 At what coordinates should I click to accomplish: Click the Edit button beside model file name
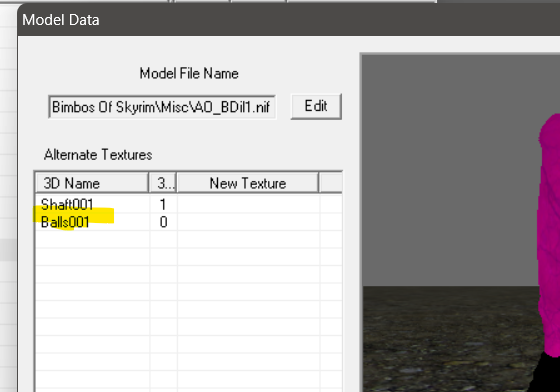tap(316, 106)
